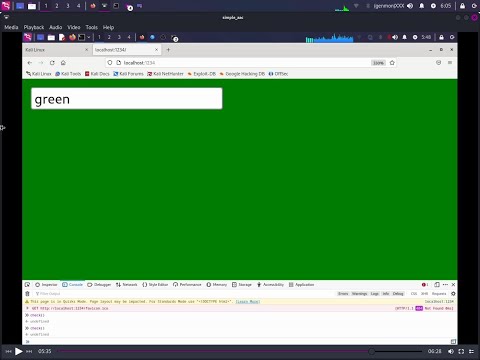Toggle the XHR console filter
The width and height of the screenshot is (480, 360).
point(424,294)
